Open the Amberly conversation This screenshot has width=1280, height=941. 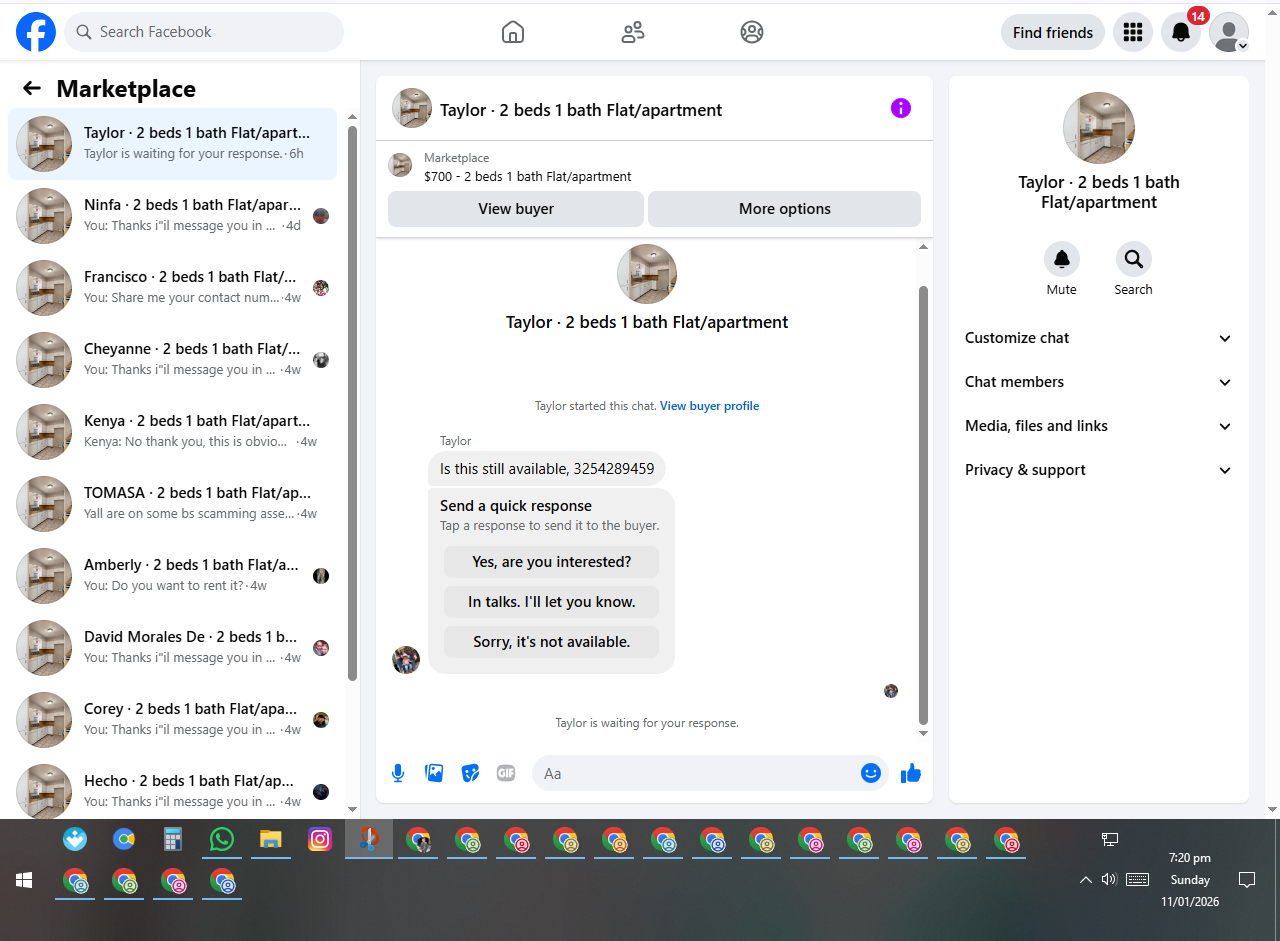pyautogui.click(x=173, y=576)
